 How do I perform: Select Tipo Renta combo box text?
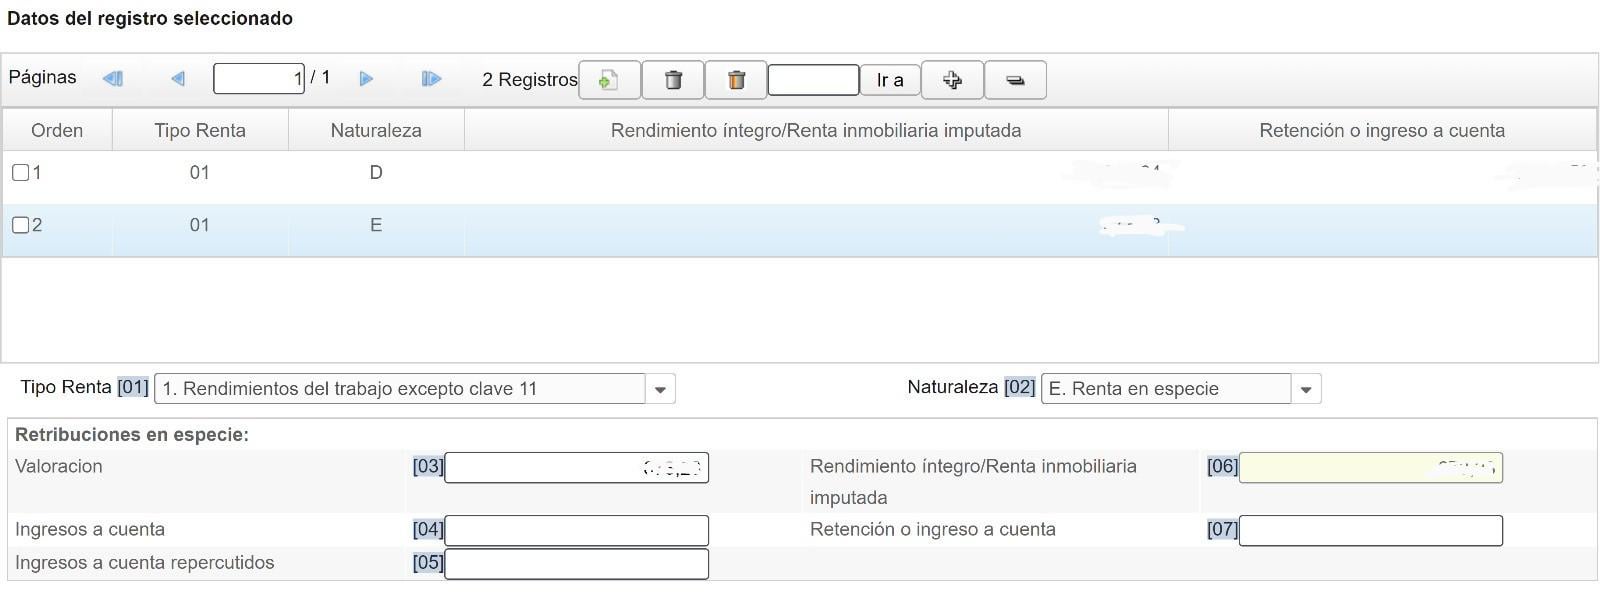click(400, 389)
